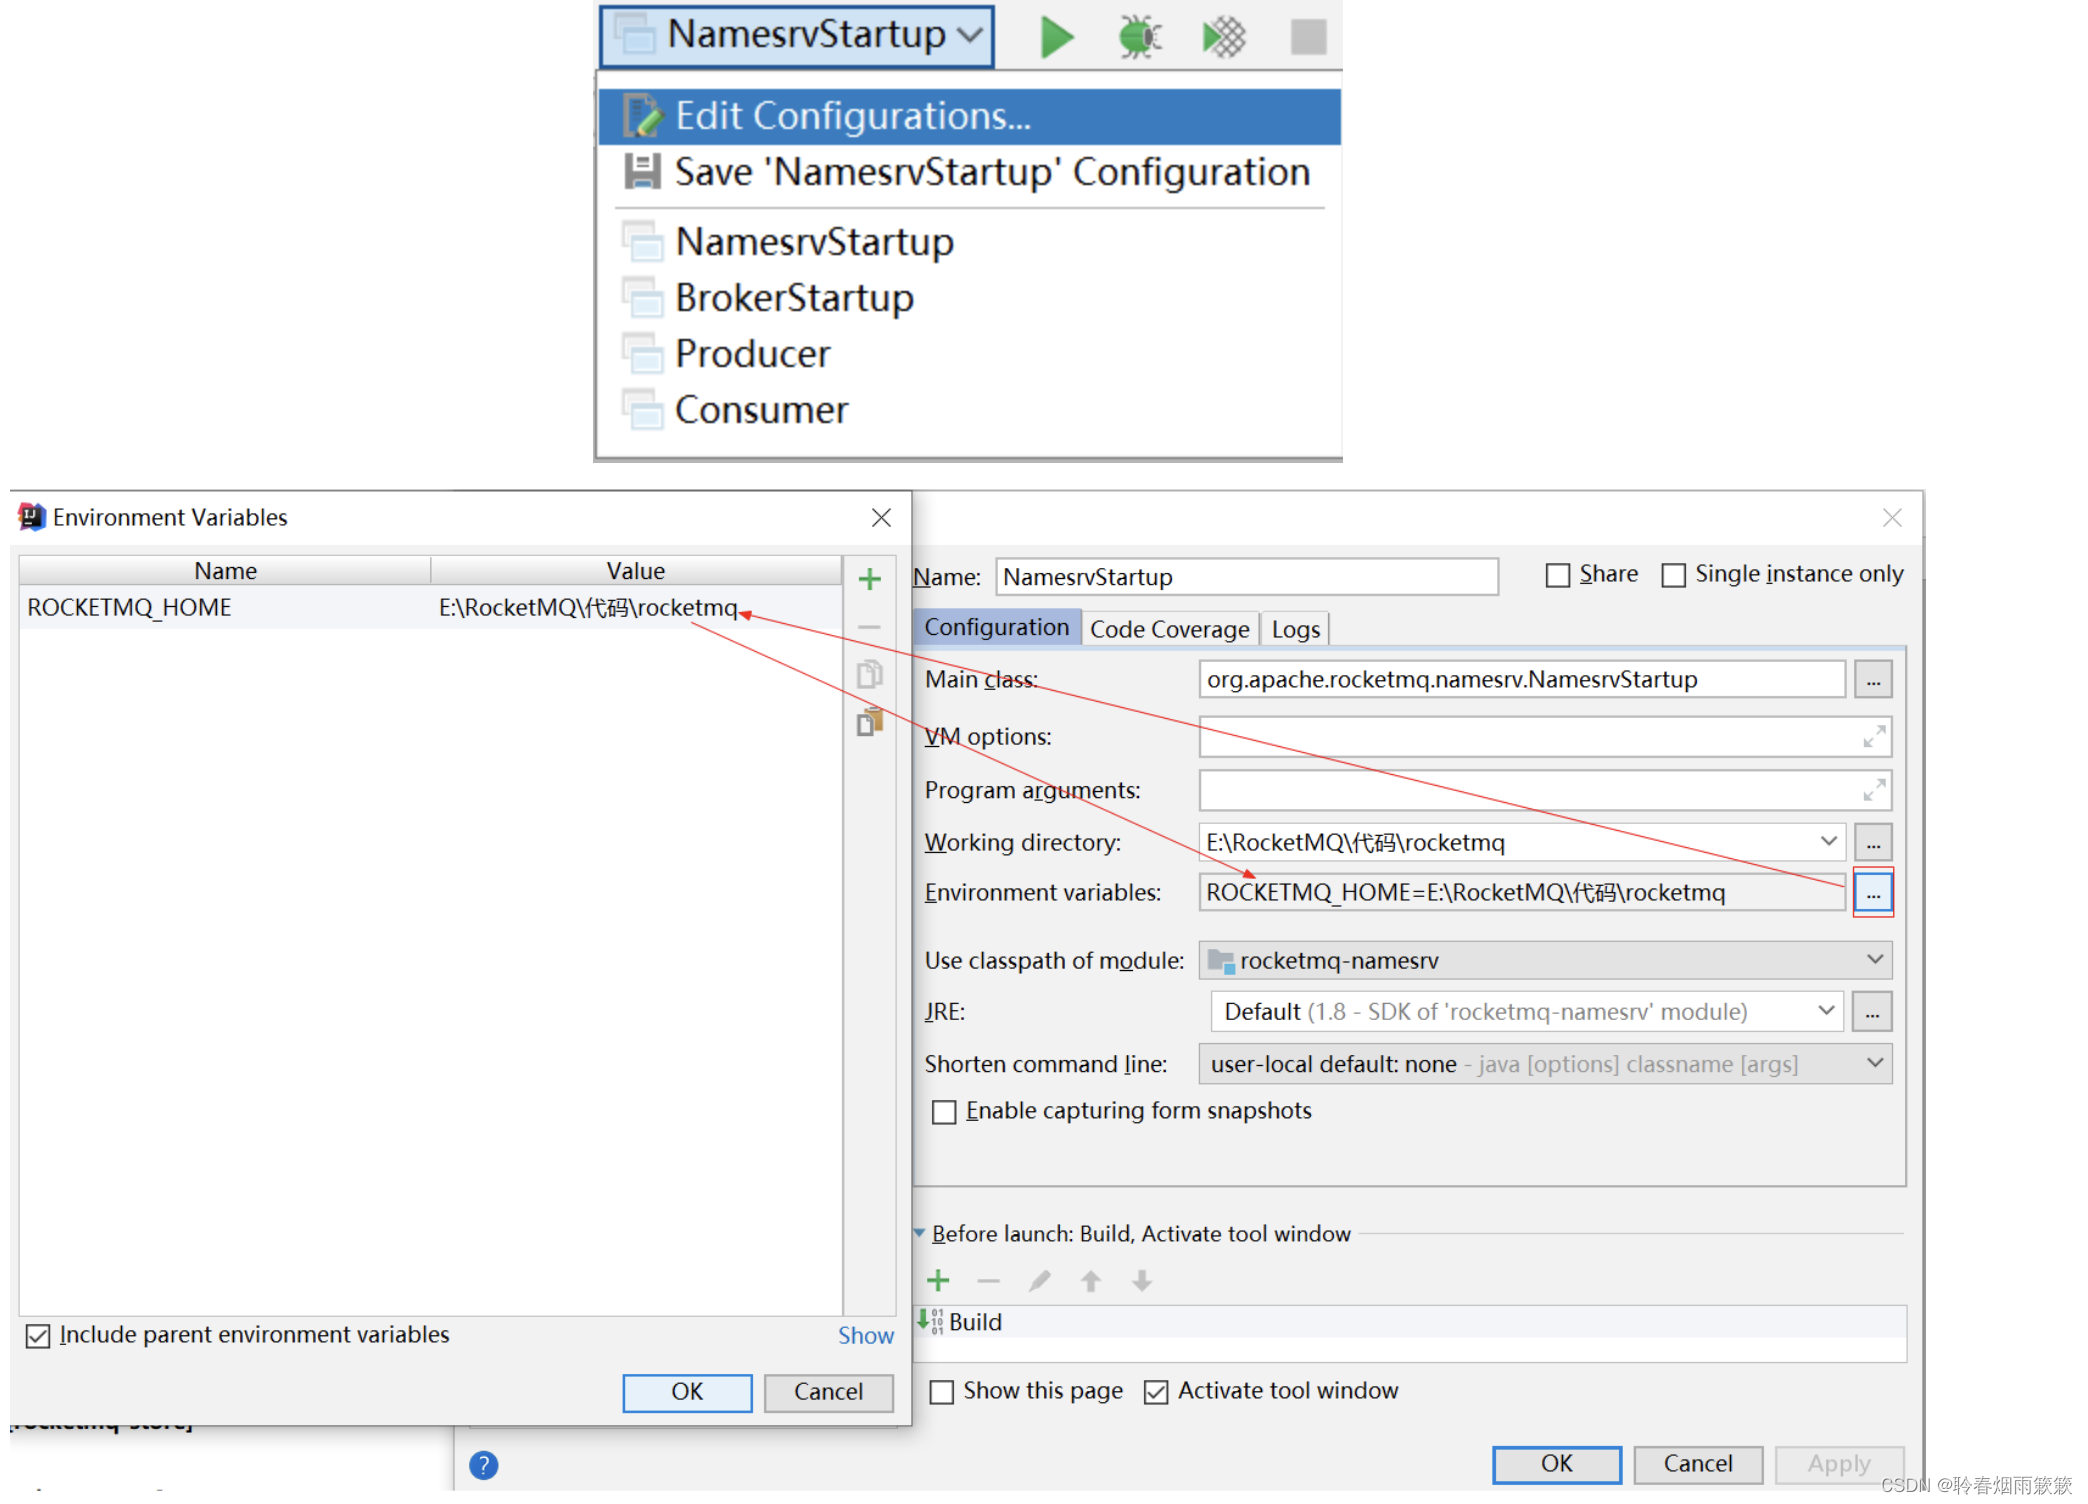Remove environment variable with minus icon
2088x1504 pixels.
pos(870,627)
